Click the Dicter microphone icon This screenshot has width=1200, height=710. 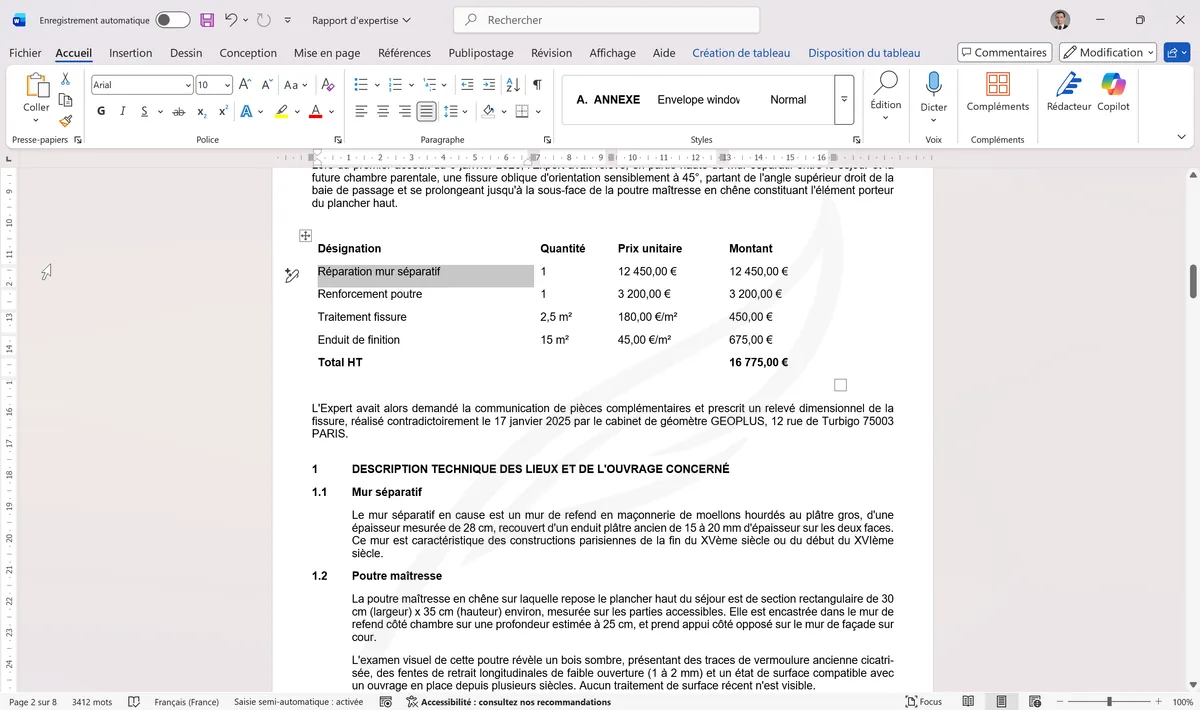pyautogui.click(x=933, y=92)
